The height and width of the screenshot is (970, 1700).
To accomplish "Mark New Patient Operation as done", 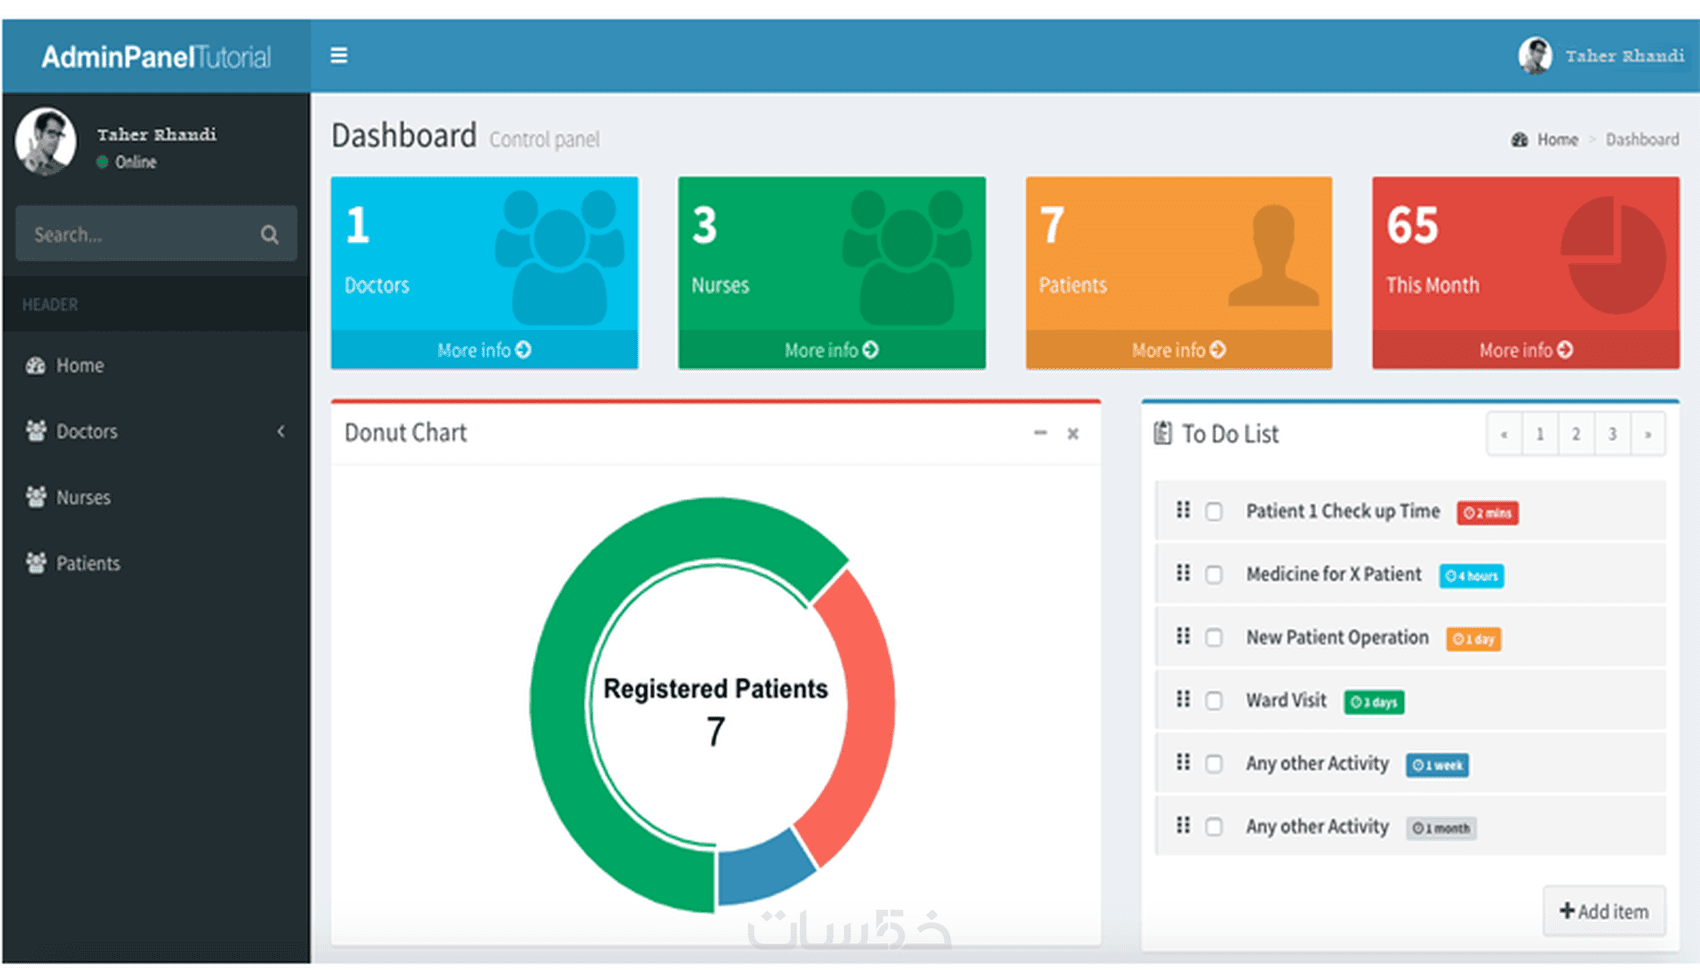I will [x=1214, y=638].
